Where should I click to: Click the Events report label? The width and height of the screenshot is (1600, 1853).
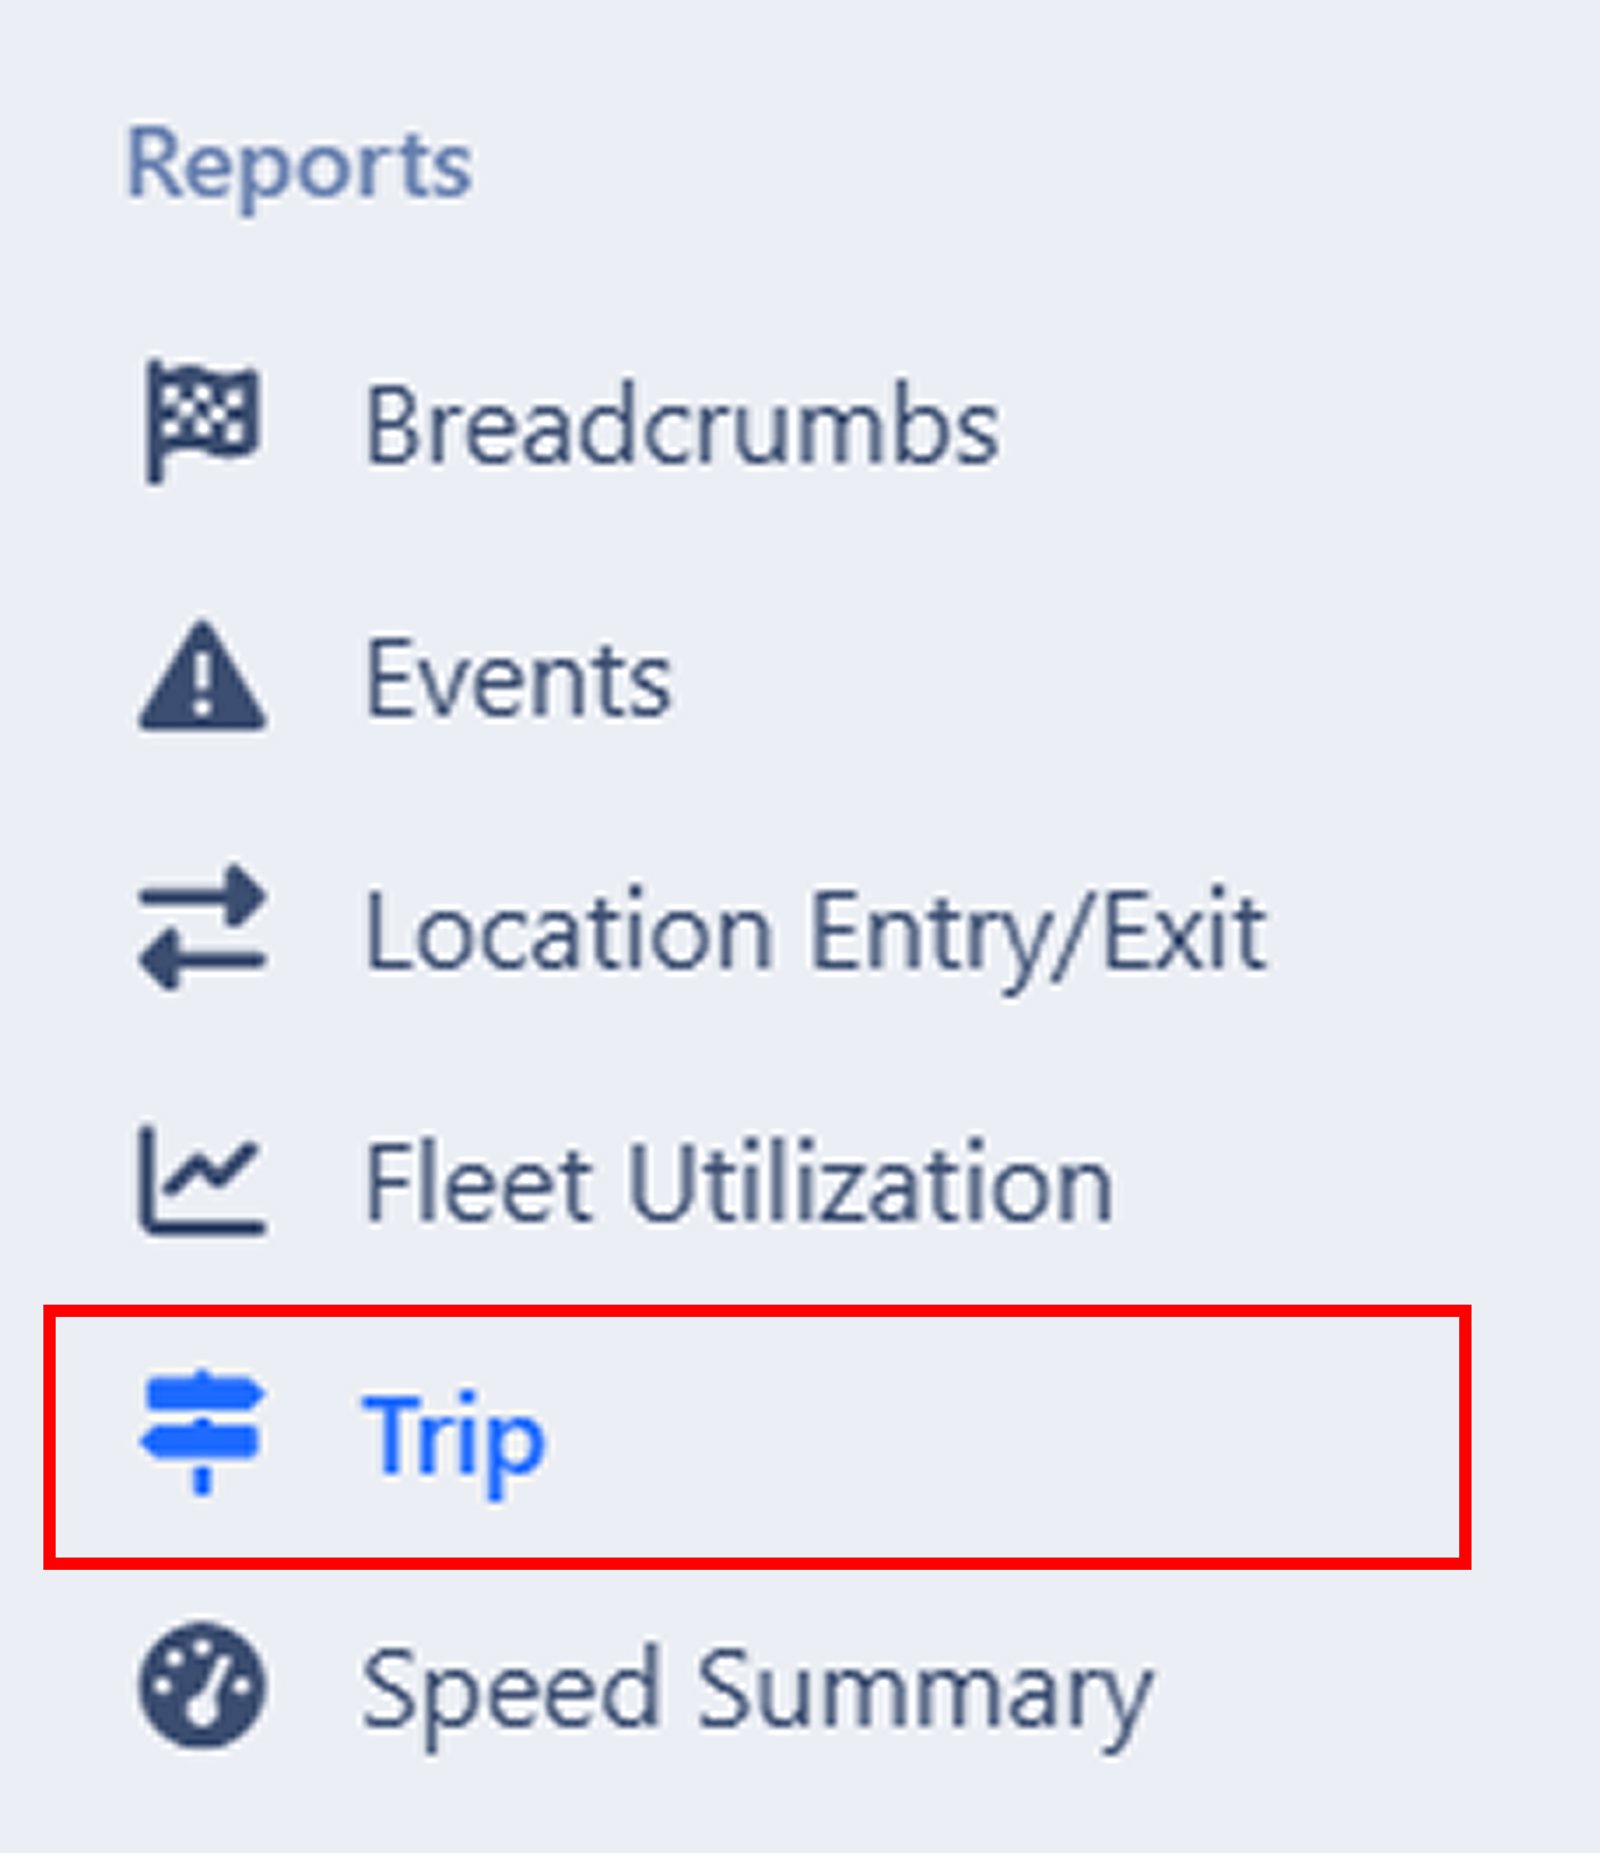tap(520, 680)
